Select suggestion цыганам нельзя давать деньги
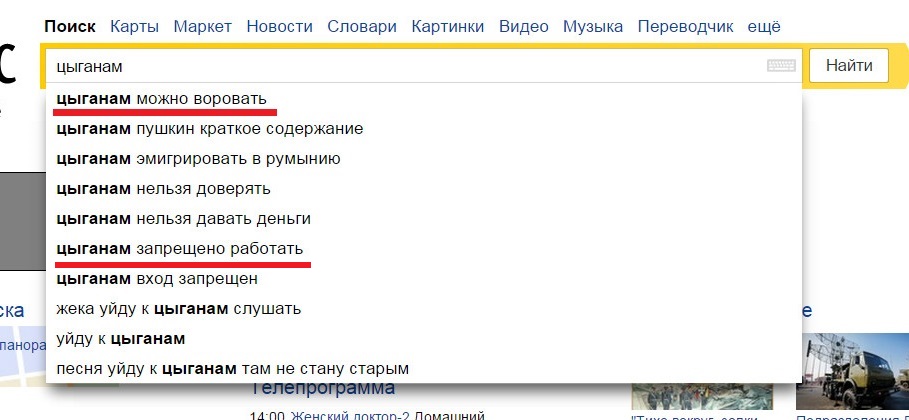Viewport: 909px width, 420px height. [x=424, y=219]
